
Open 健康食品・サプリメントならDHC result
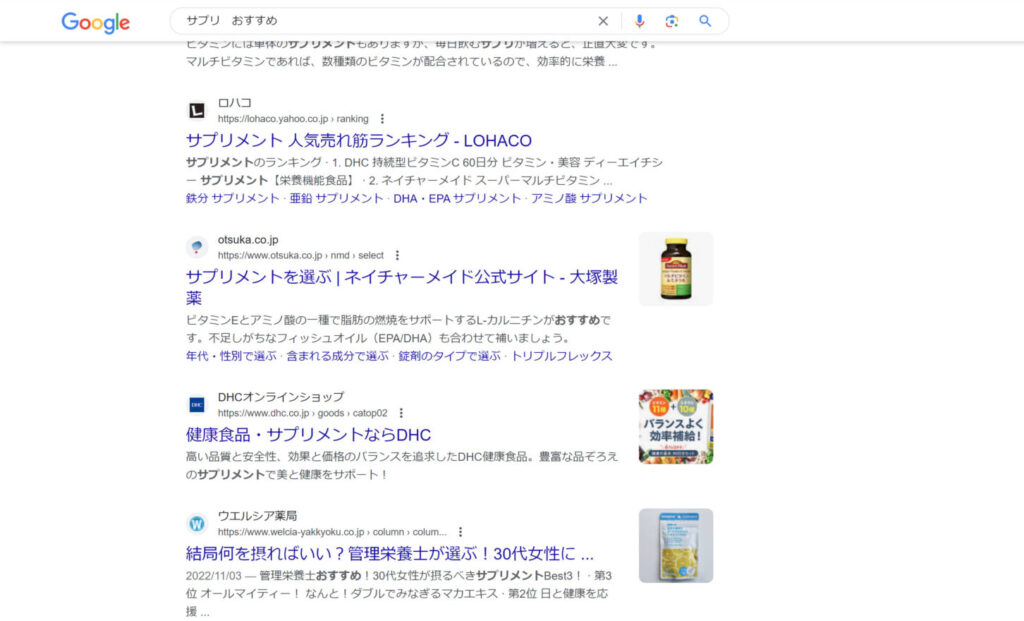308,435
